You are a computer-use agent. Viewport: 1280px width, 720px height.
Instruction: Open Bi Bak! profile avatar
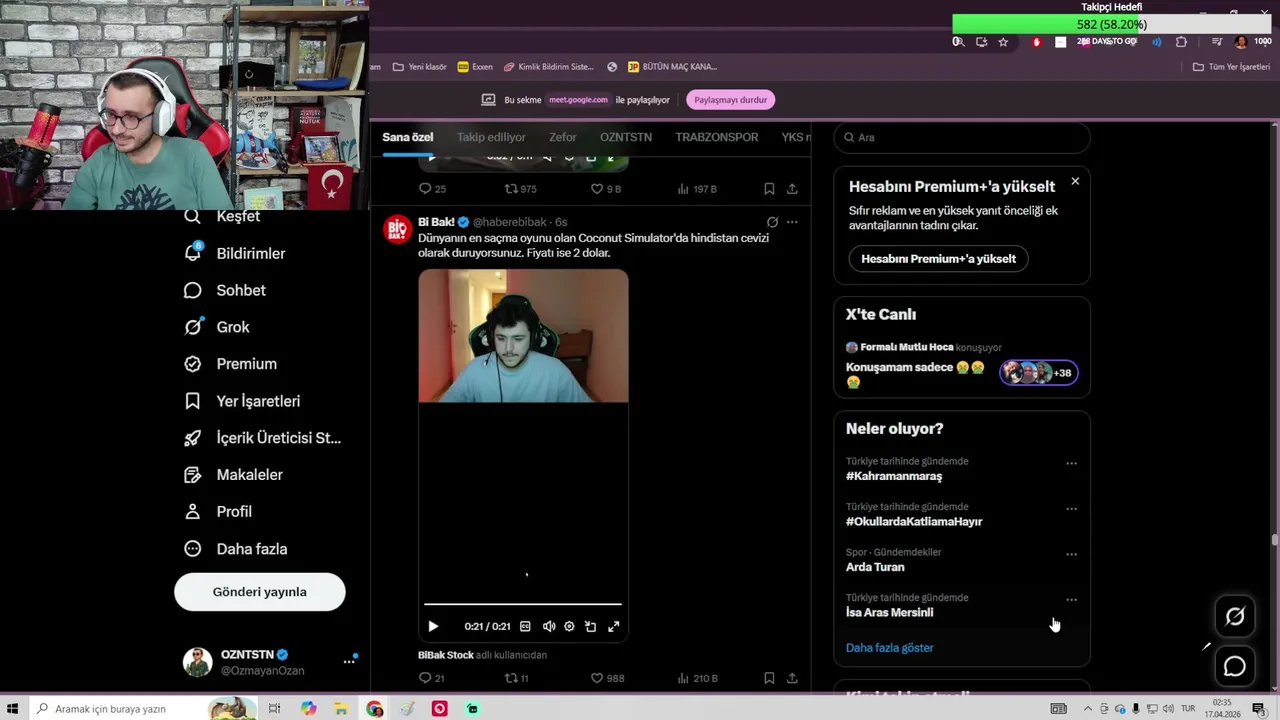(398, 229)
